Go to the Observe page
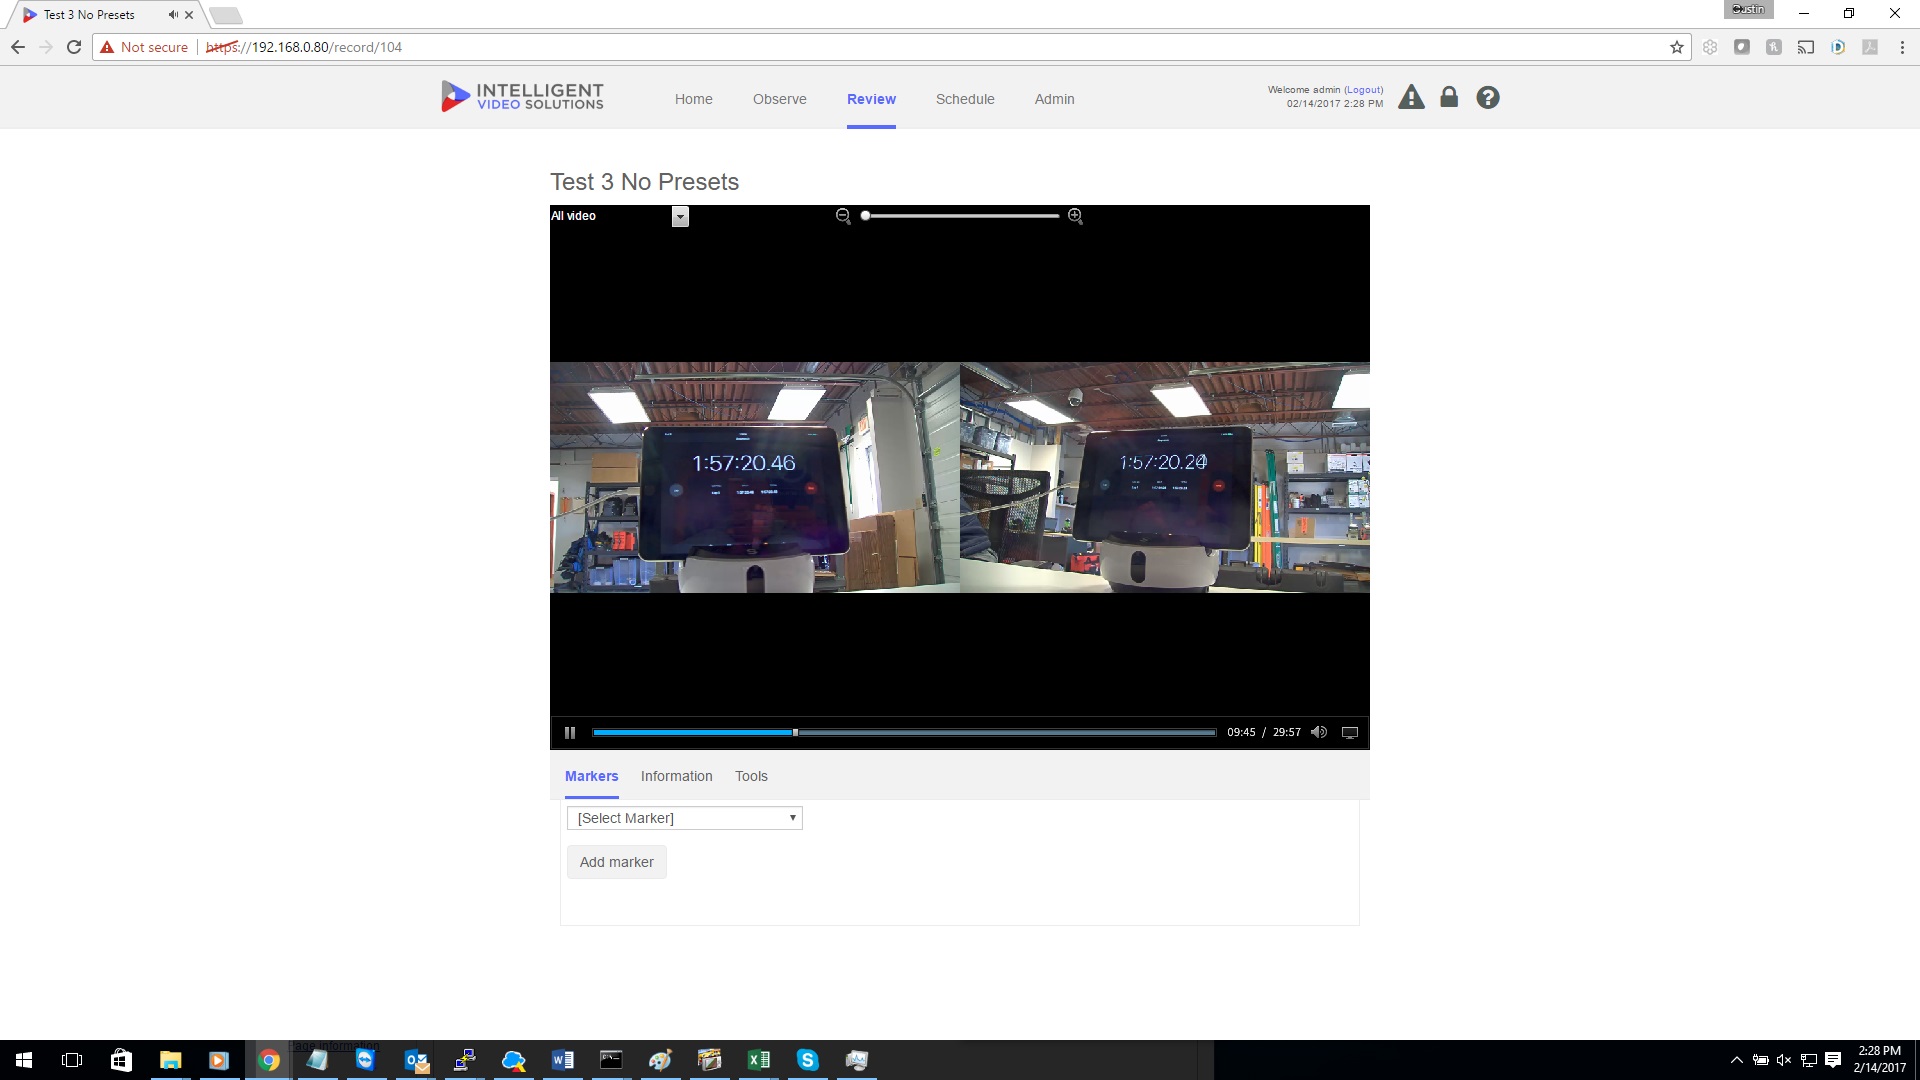The width and height of the screenshot is (1920, 1080). (779, 99)
